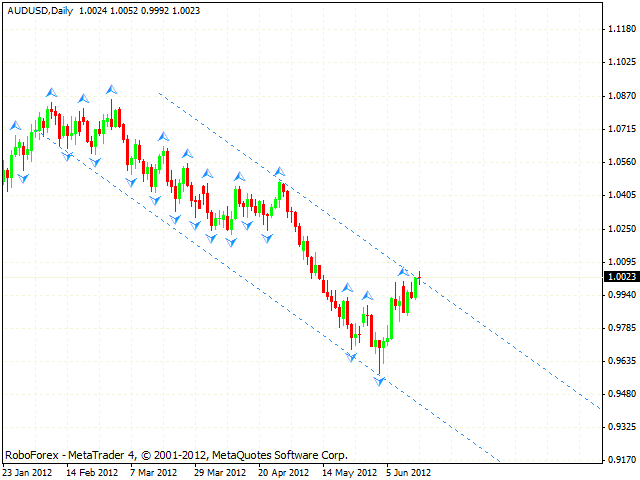Click the 1.0405 price axis label
The width and height of the screenshot is (640, 480).
click(x=620, y=195)
